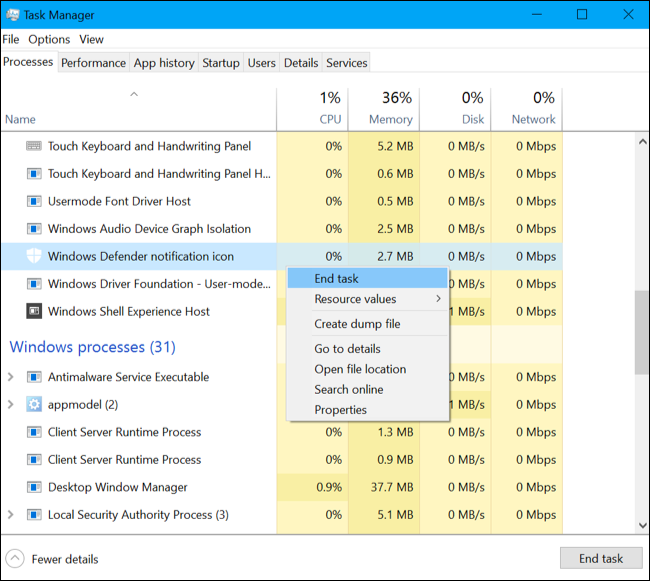Click the Task Manager title bar icon
This screenshot has height=581, width=650.
(x=13, y=15)
